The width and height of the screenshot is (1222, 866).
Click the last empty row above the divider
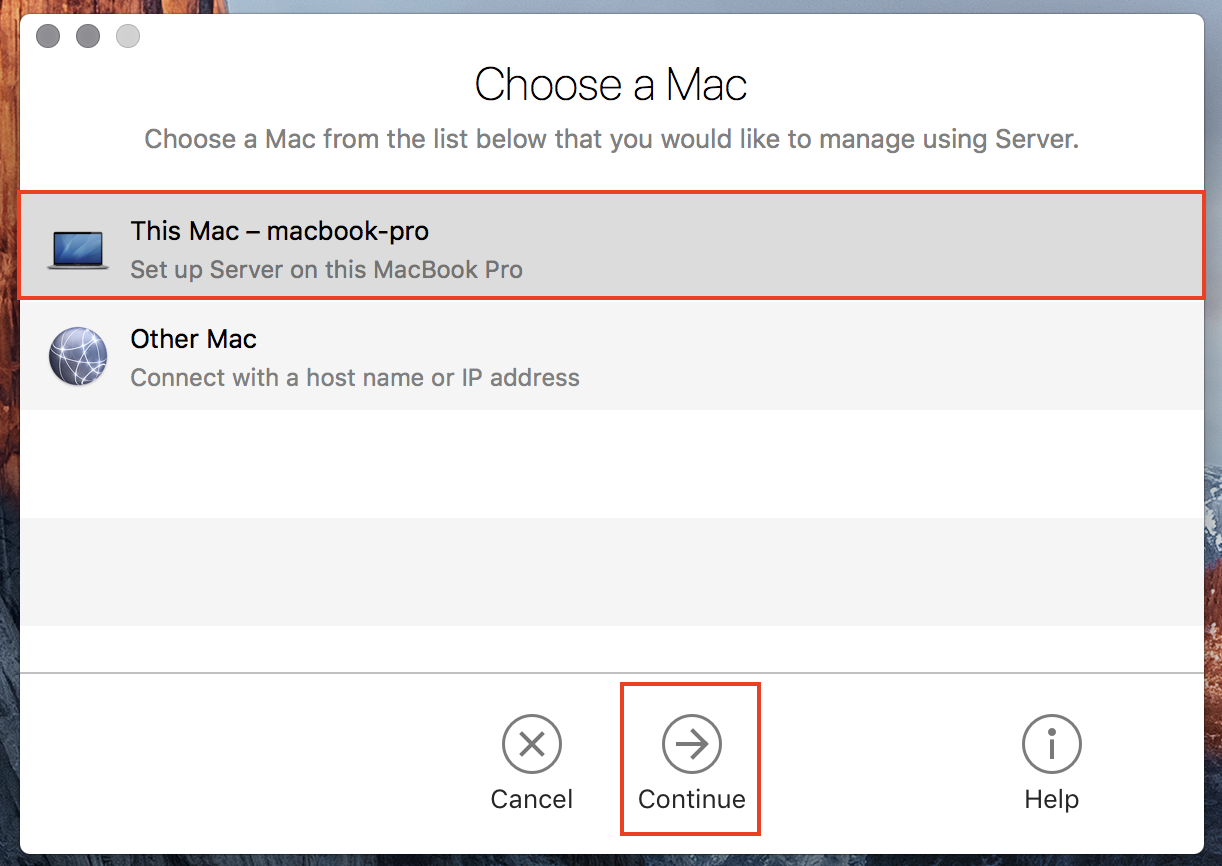610,648
